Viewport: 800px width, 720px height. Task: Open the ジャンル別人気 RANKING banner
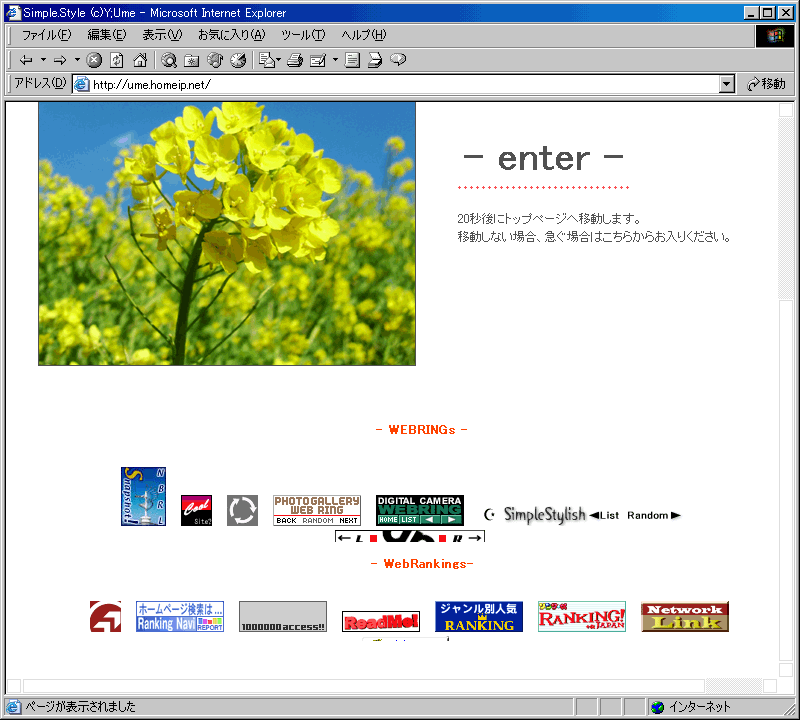(479, 616)
